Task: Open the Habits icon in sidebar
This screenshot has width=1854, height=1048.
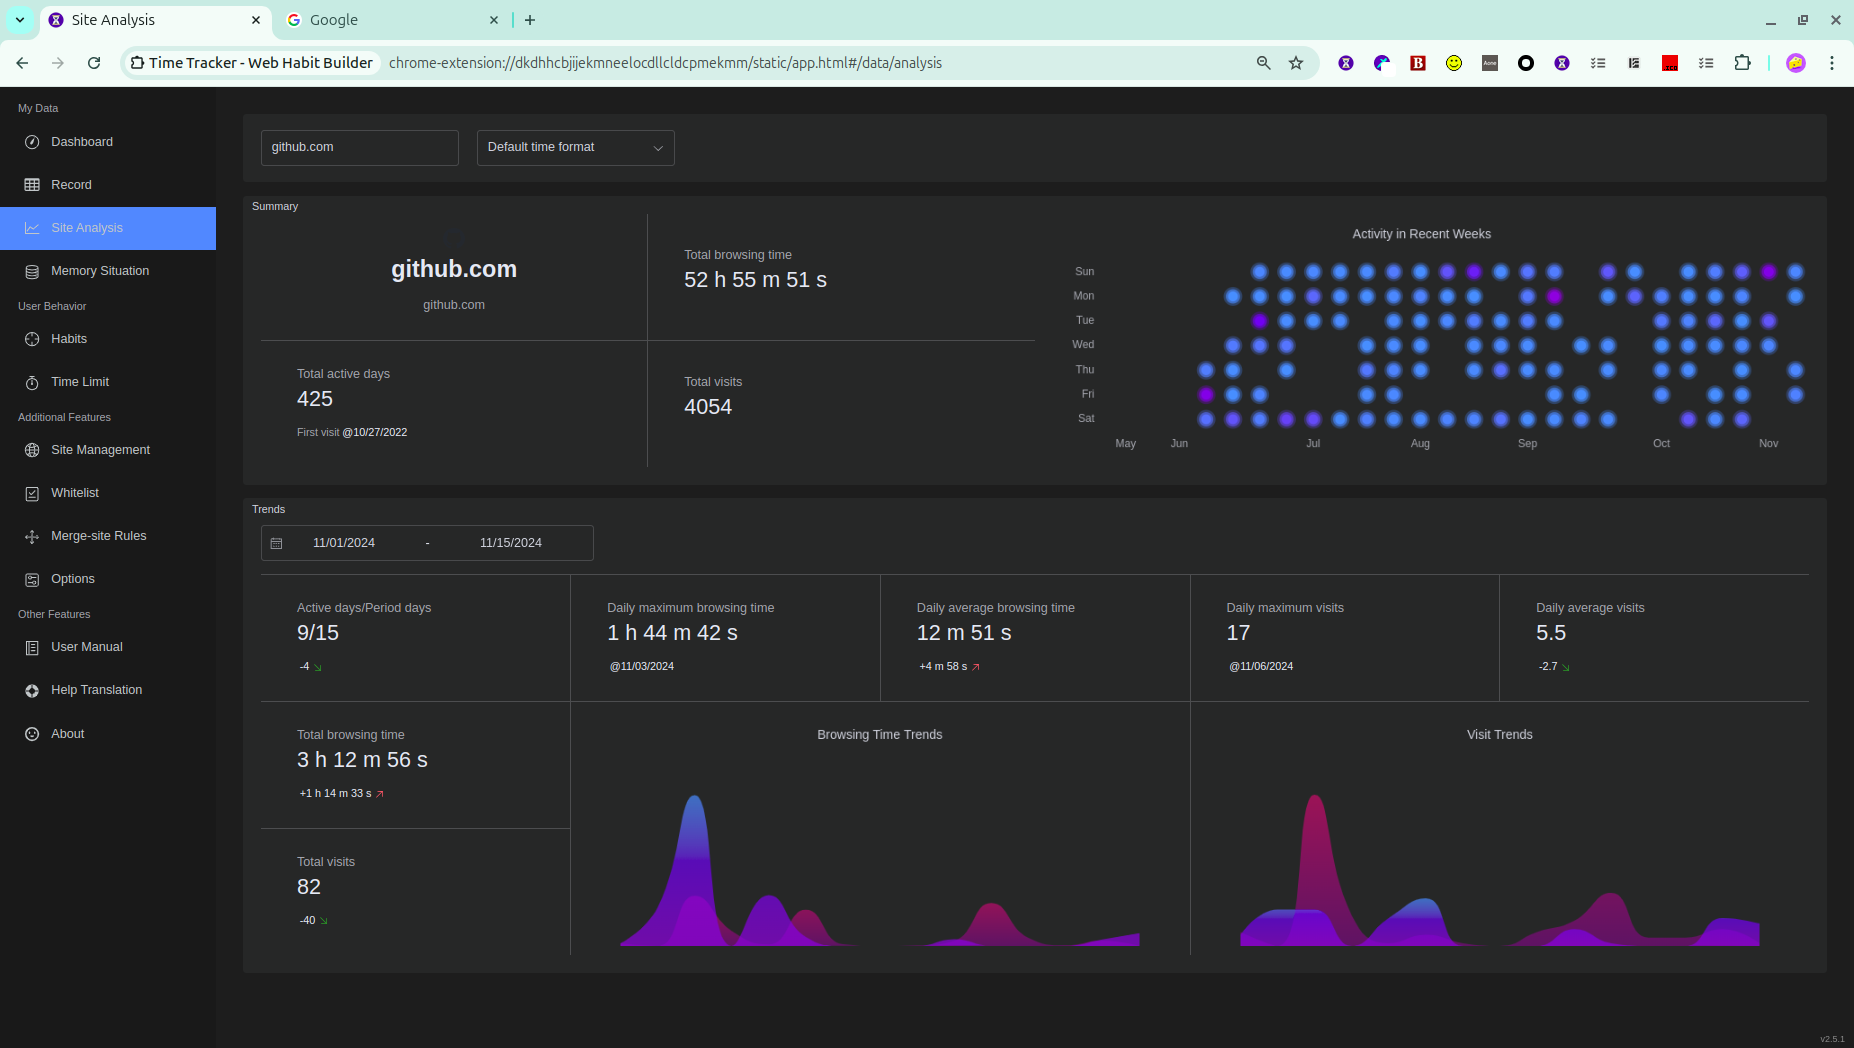Action: 32,339
